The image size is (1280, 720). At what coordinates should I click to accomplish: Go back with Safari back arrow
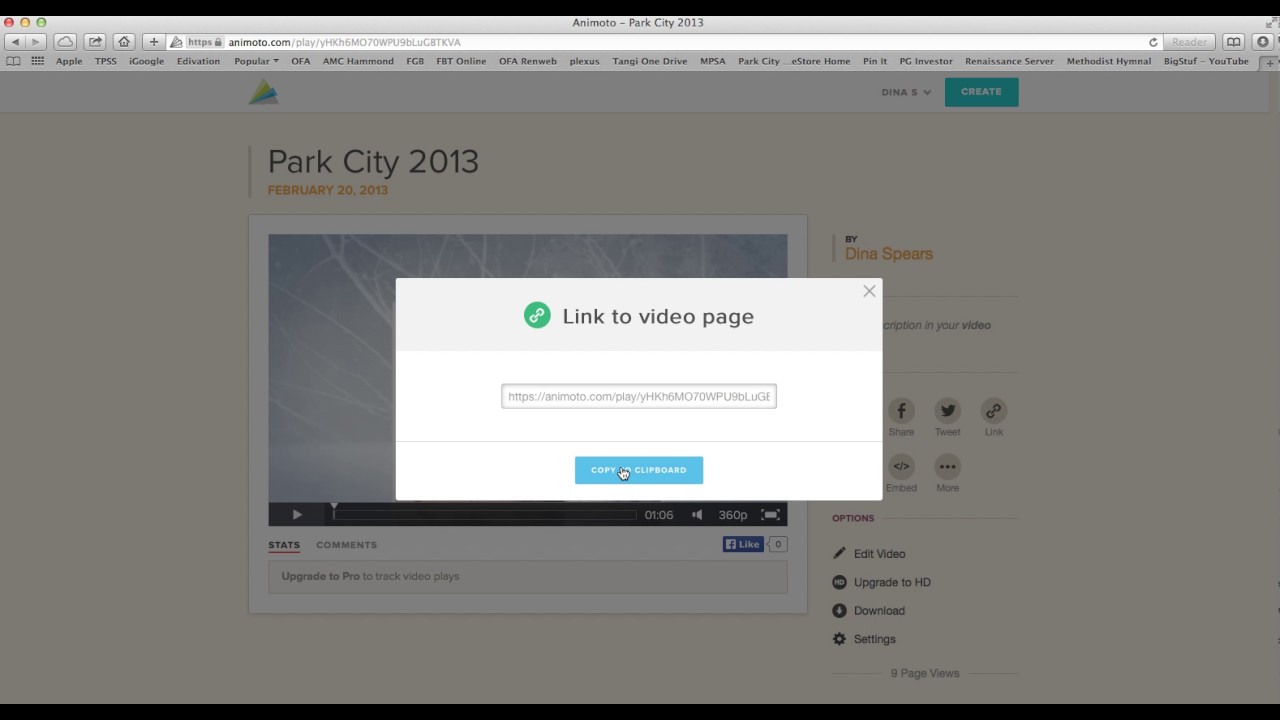(15, 42)
